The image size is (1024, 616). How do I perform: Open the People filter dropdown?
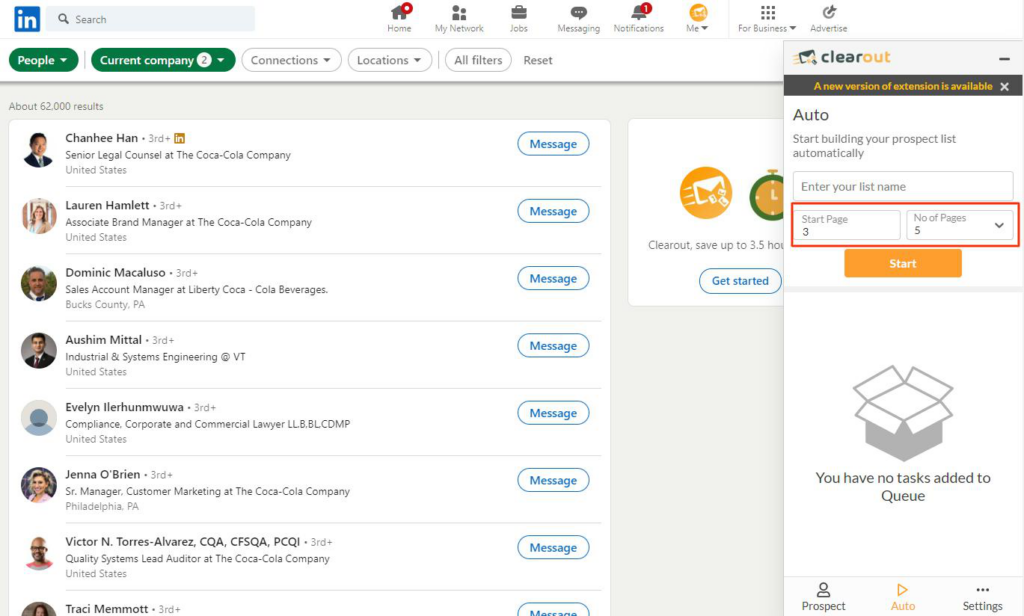coord(43,60)
